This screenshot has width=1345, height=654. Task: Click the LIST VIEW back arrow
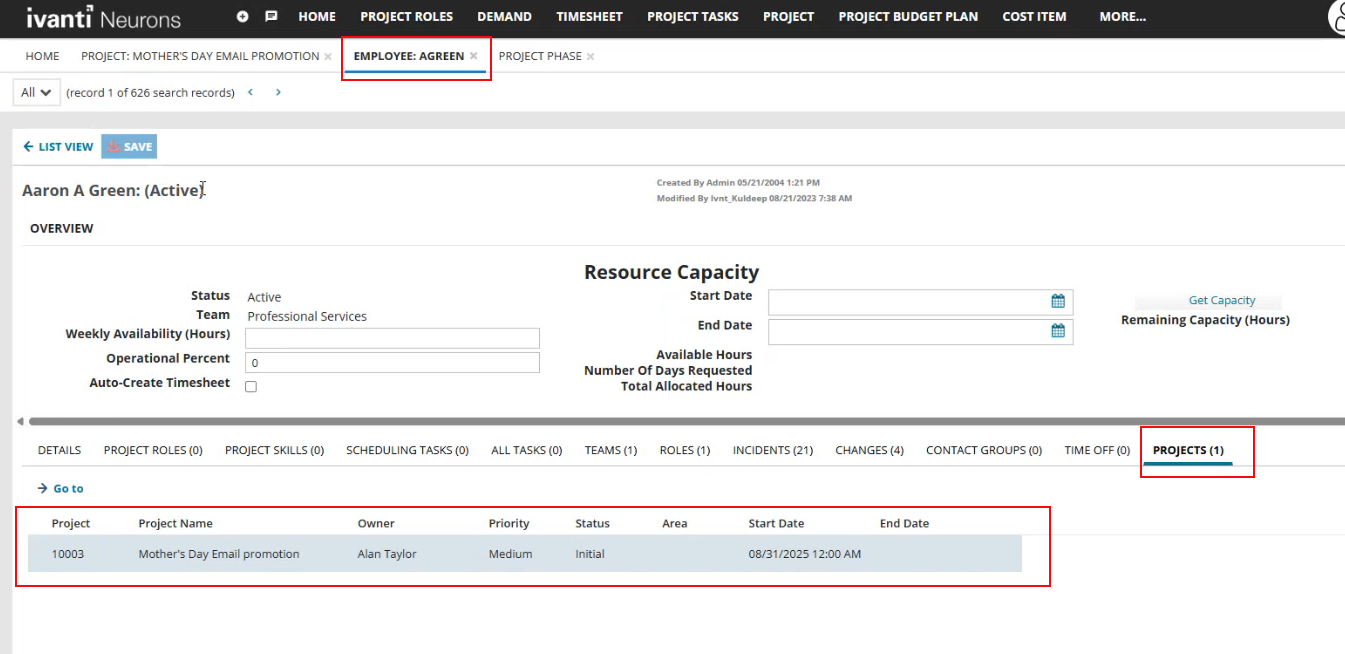coord(28,146)
